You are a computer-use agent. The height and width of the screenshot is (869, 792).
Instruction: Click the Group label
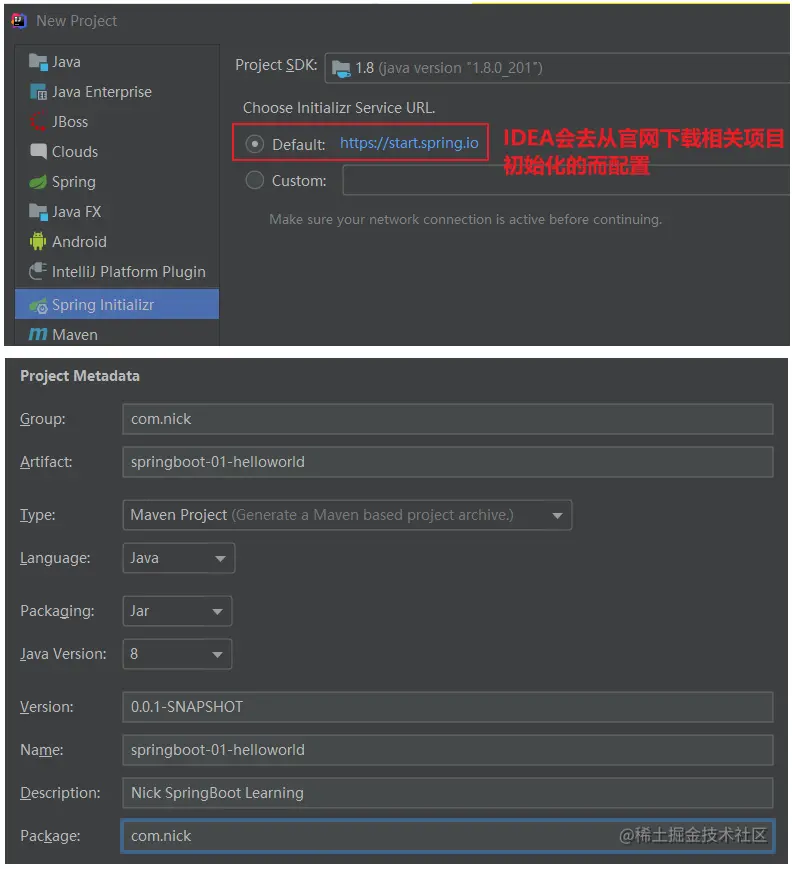[x=43, y=419]
